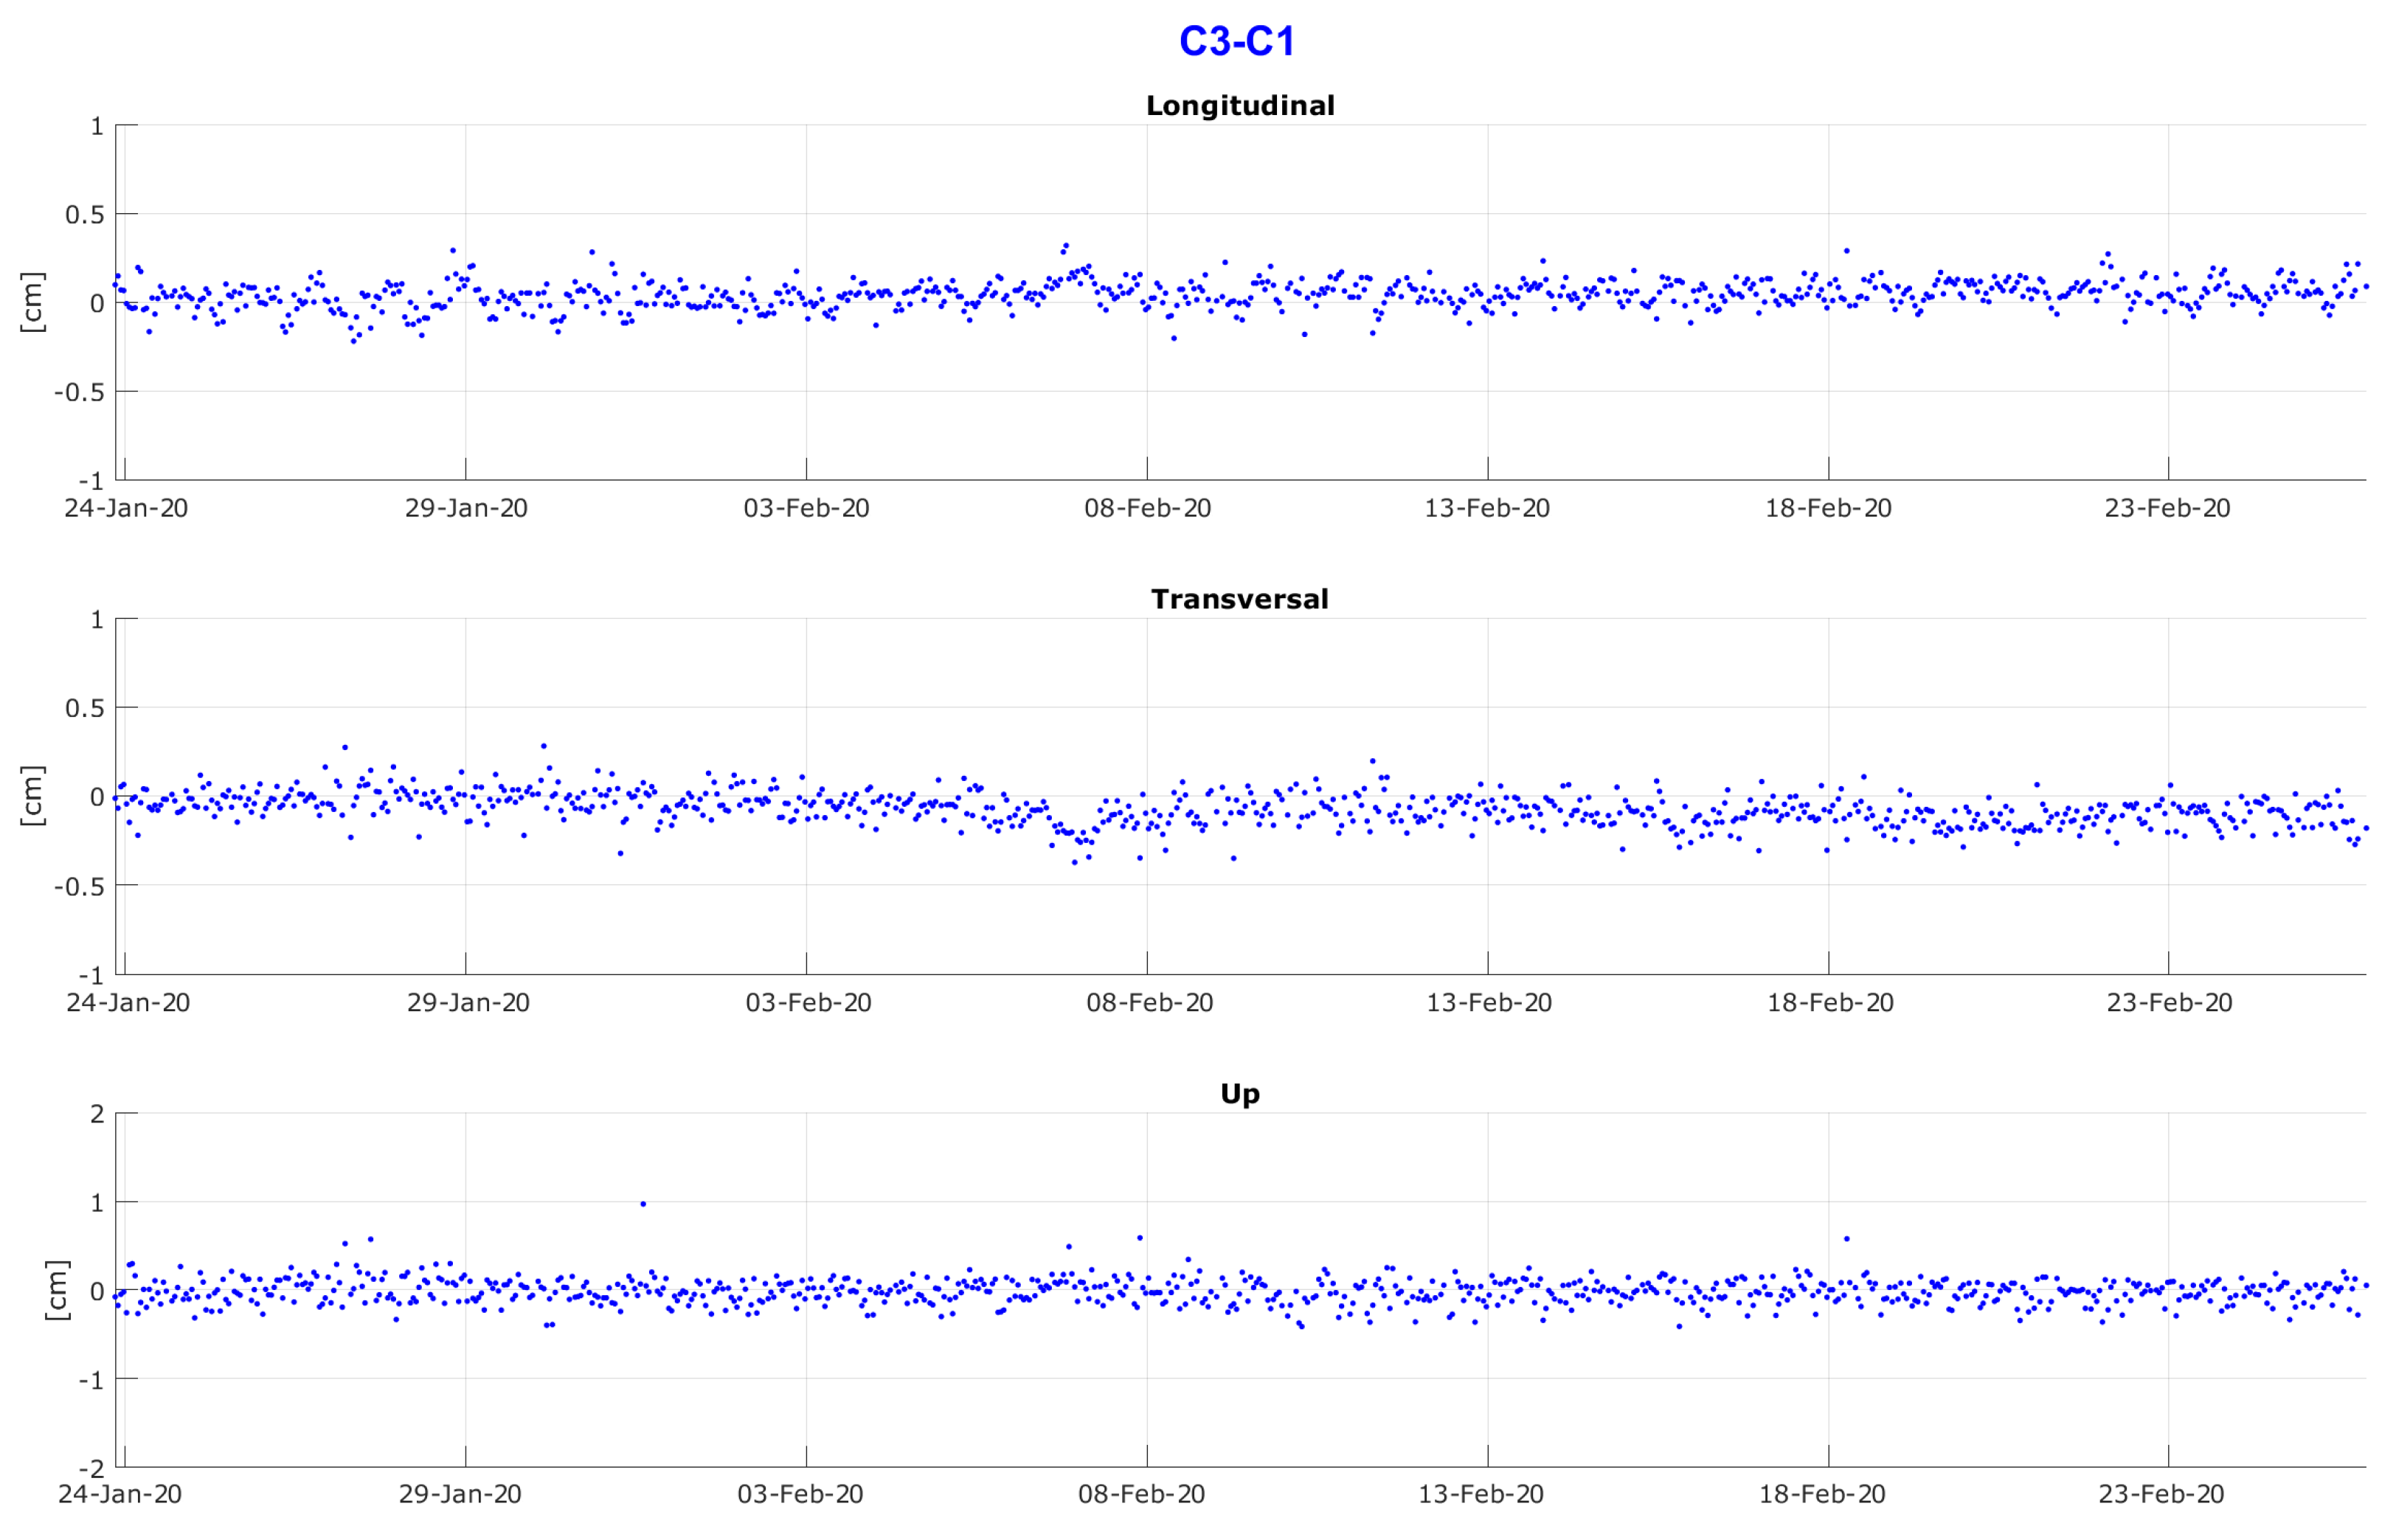
Task: Click 29-Jan-20 tick label under Transversal plot
Action: tap(468, 1002)
